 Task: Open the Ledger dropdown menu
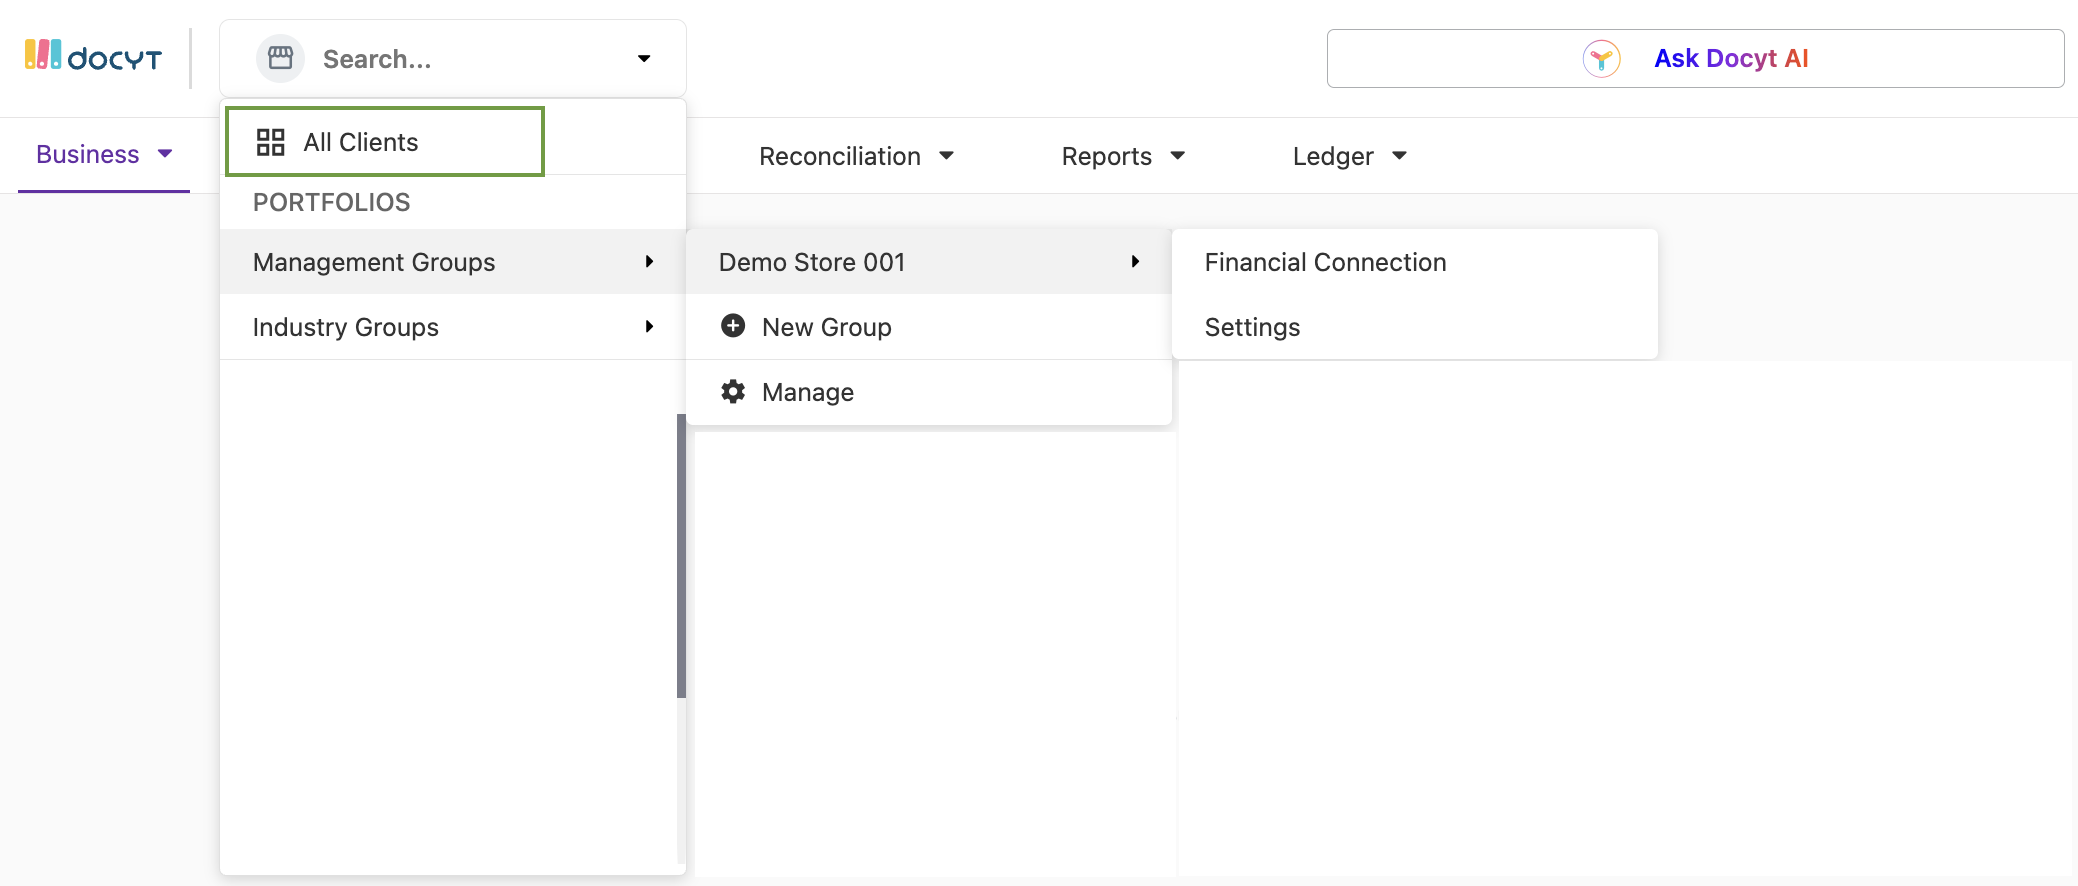[1349, 156]
